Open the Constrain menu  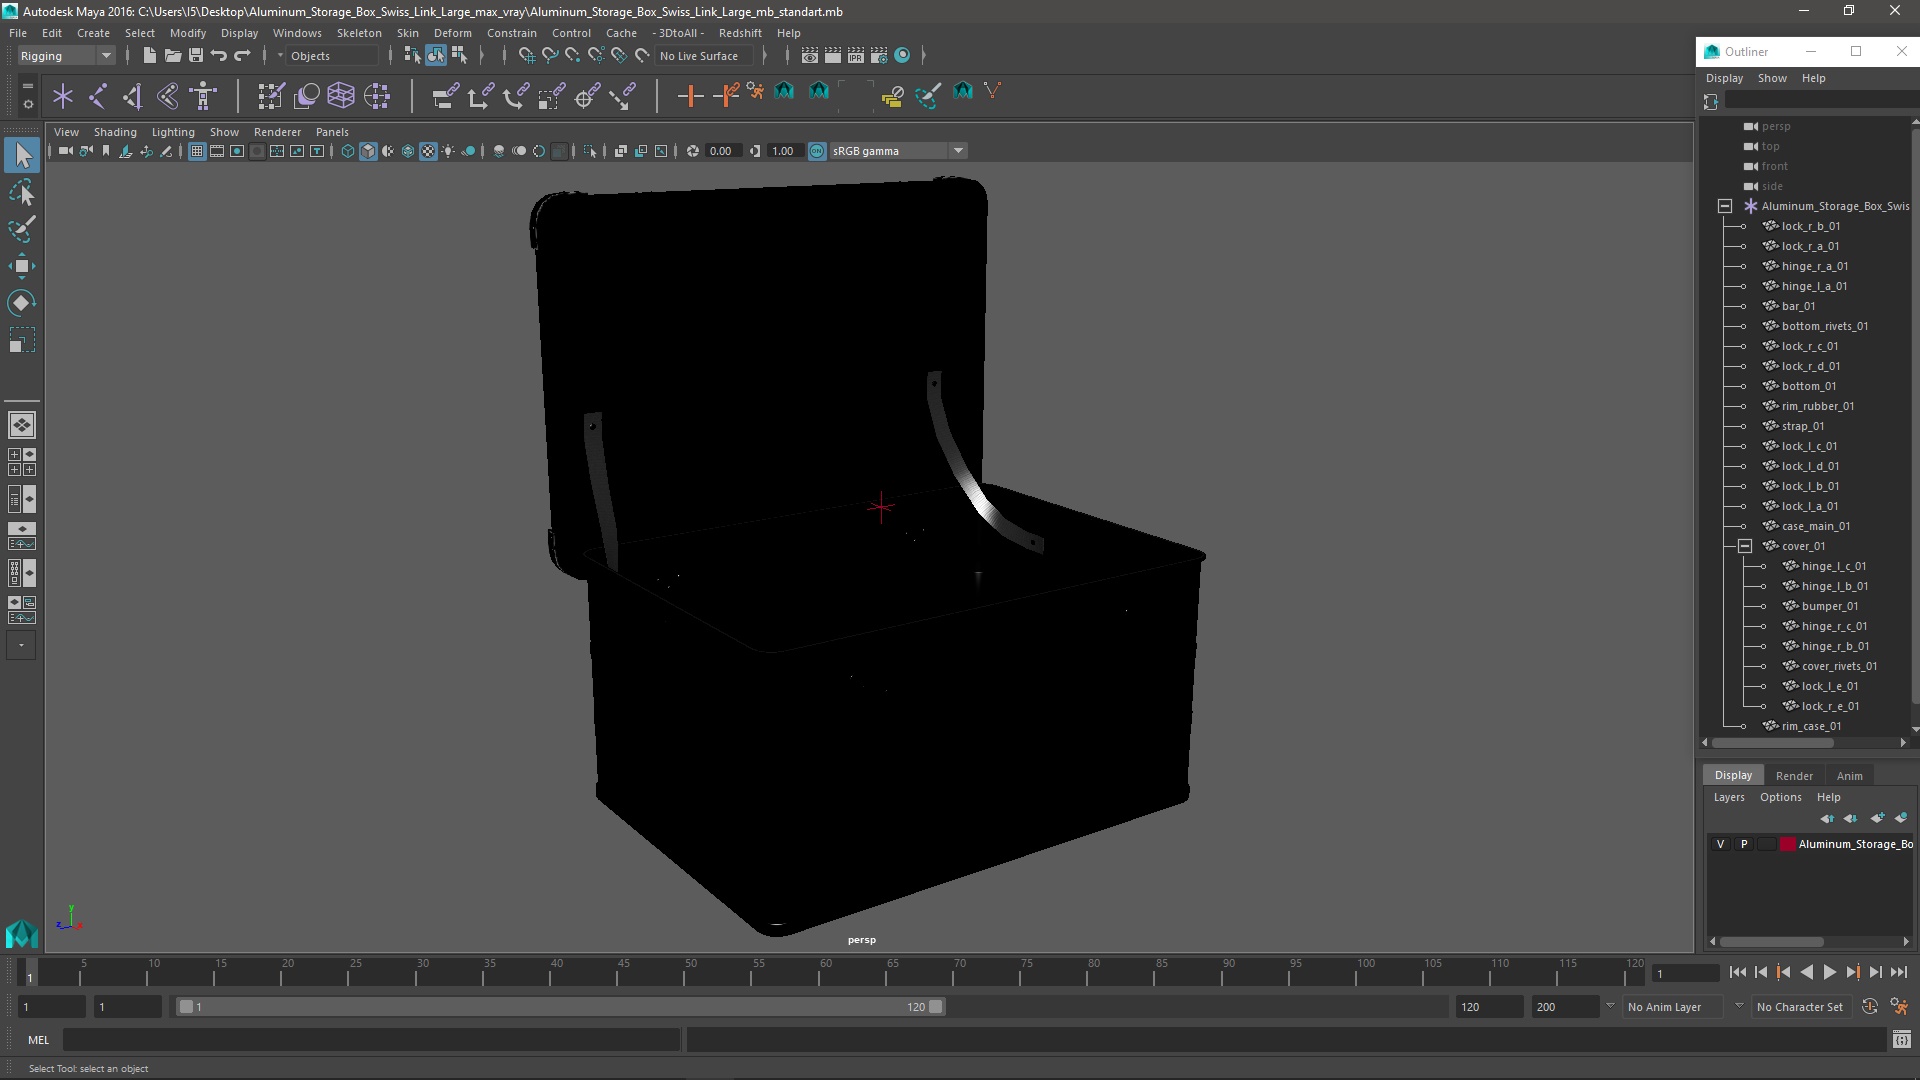click(511, 33)
